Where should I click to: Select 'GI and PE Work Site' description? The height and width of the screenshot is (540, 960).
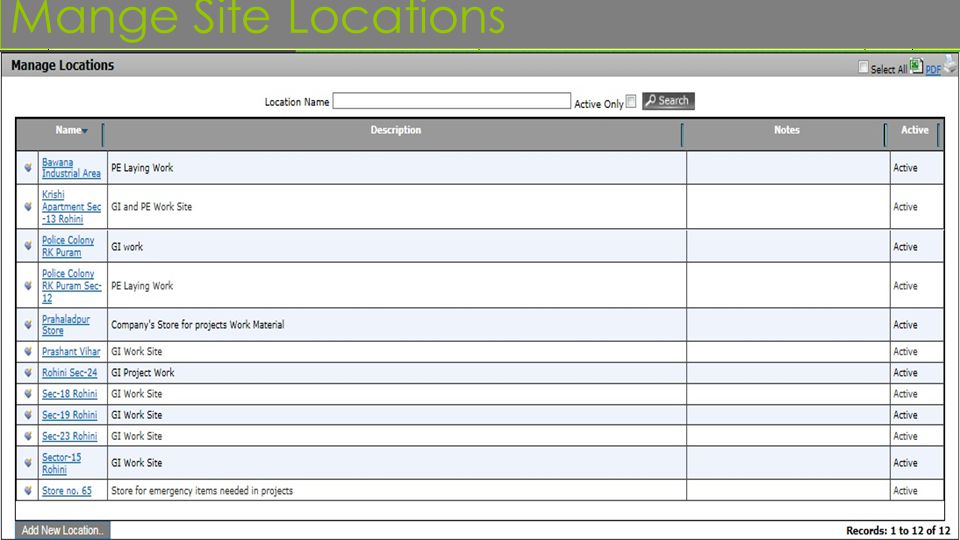point(151,207)
